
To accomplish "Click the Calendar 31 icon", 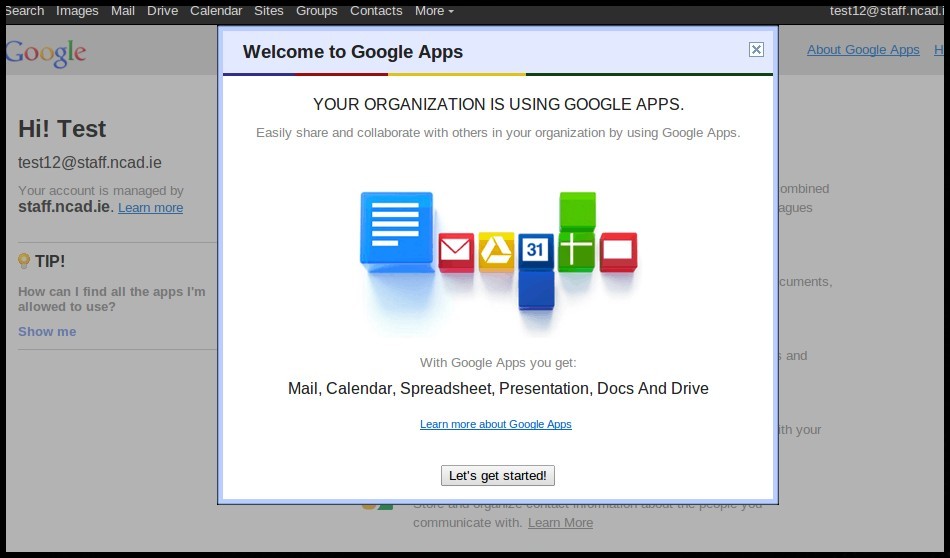I will [x=536, y=250].
